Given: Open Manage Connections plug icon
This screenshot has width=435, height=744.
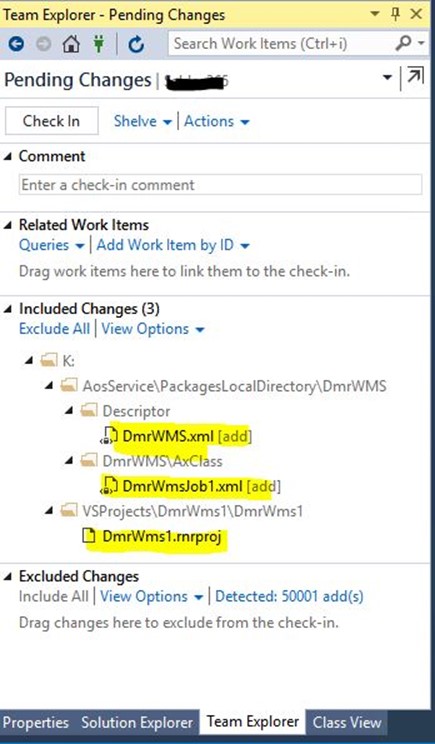Looking at the screenshot, I should click(99, 44).
